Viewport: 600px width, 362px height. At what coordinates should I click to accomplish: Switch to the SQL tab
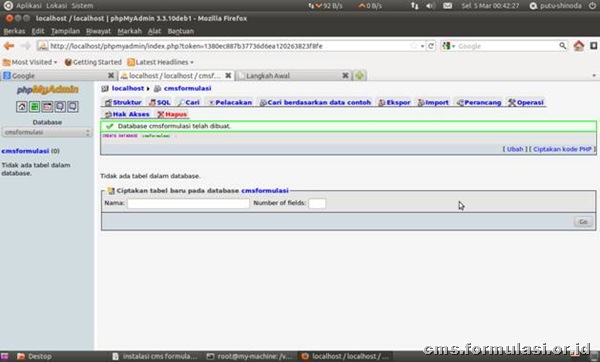click(160, 103)
